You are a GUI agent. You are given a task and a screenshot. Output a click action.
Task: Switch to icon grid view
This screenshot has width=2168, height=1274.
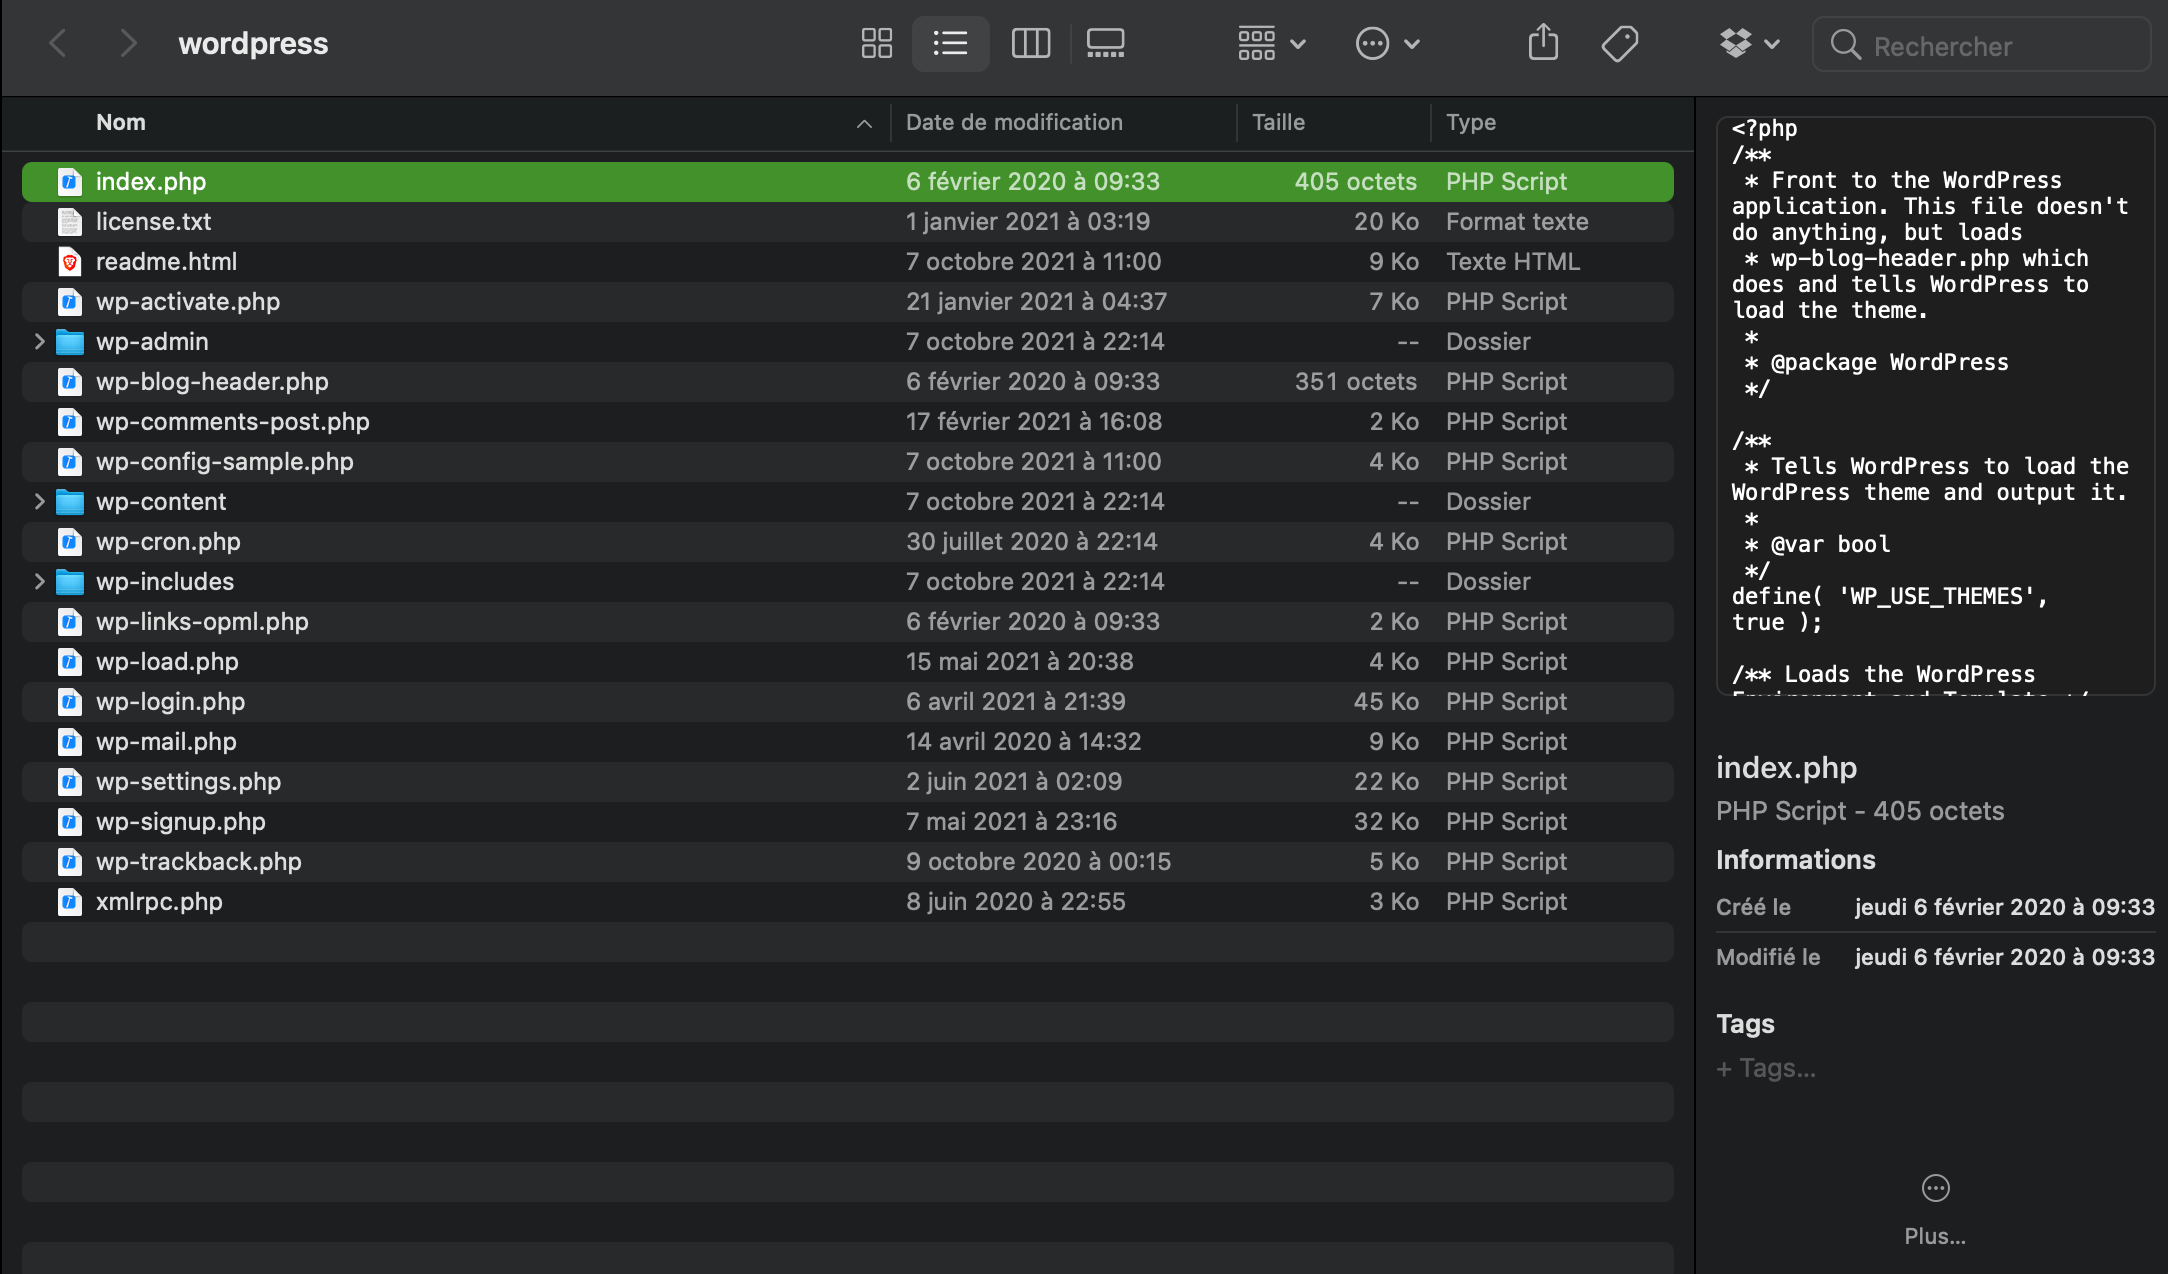(x=876, y=43)
